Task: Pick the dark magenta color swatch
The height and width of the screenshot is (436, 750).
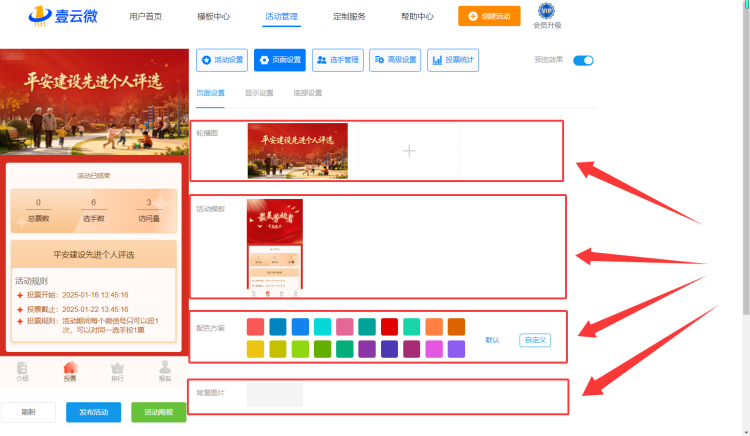Action: click(x=411, y=349)
